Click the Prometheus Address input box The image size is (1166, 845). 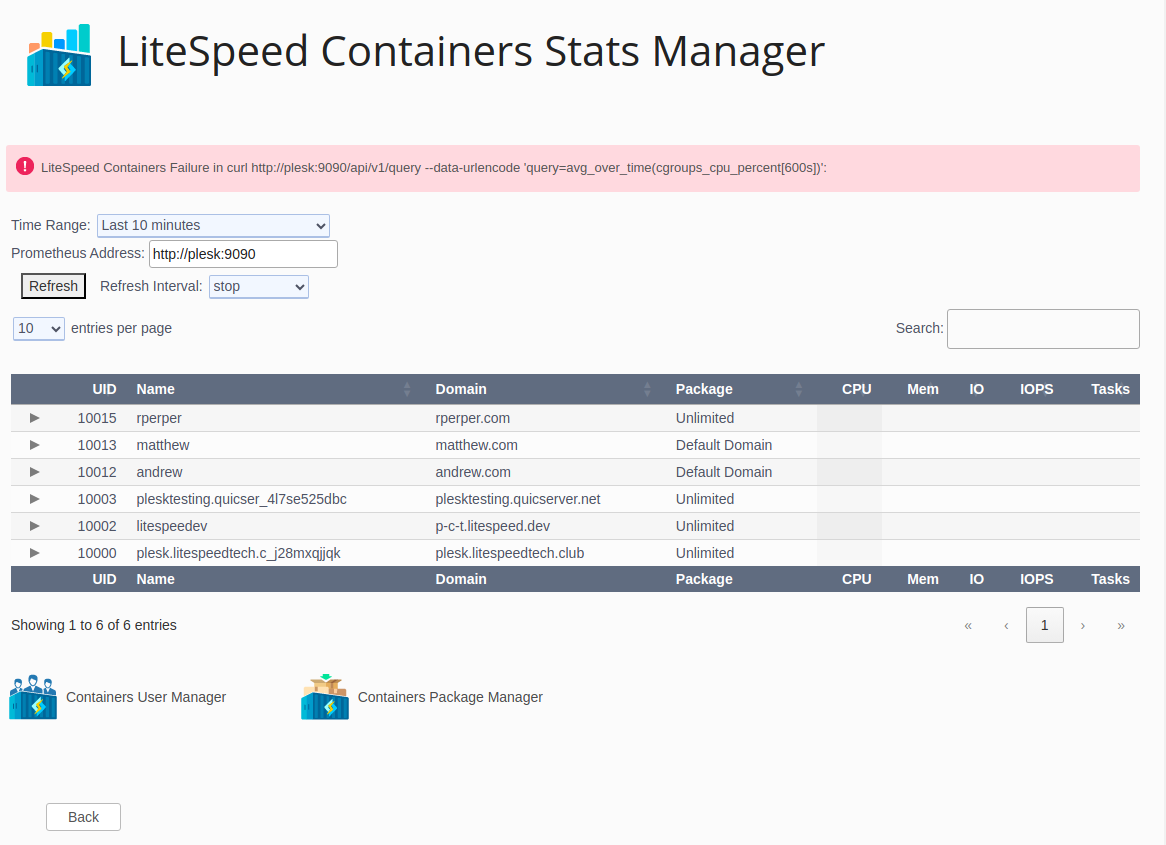coord(242,254)
